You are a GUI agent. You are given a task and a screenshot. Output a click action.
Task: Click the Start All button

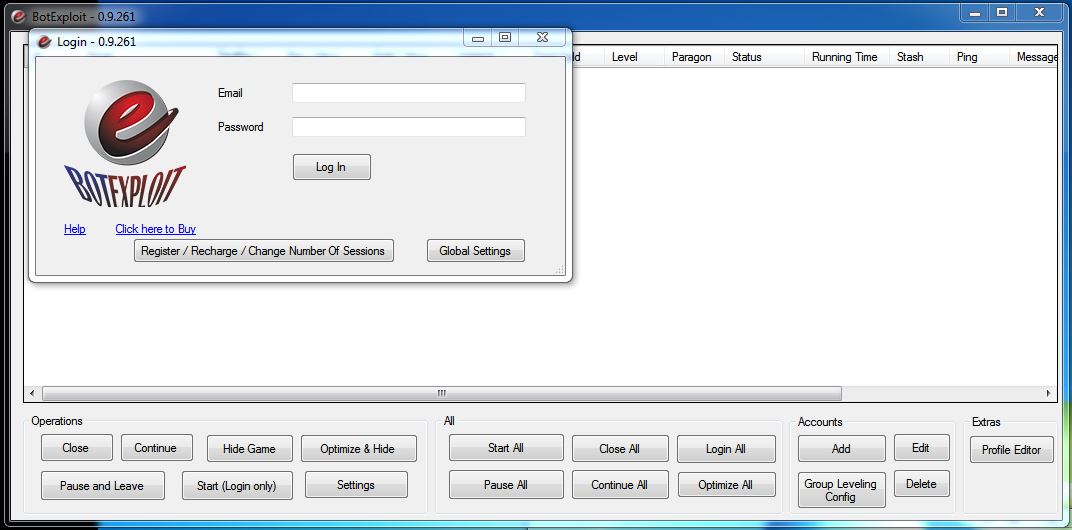pyautogui.click(x=506, y=448)
